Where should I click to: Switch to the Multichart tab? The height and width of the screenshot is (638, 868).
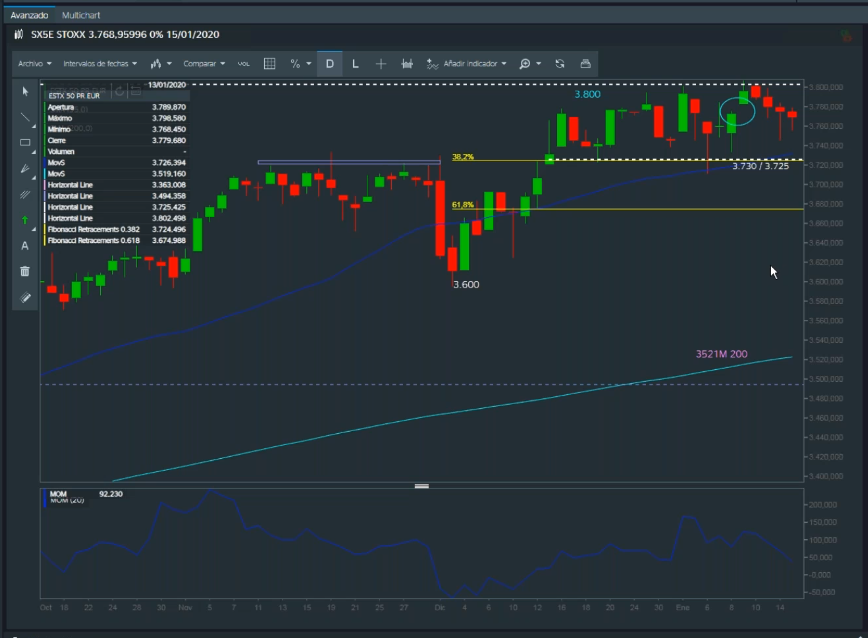[x=79, y=17]
